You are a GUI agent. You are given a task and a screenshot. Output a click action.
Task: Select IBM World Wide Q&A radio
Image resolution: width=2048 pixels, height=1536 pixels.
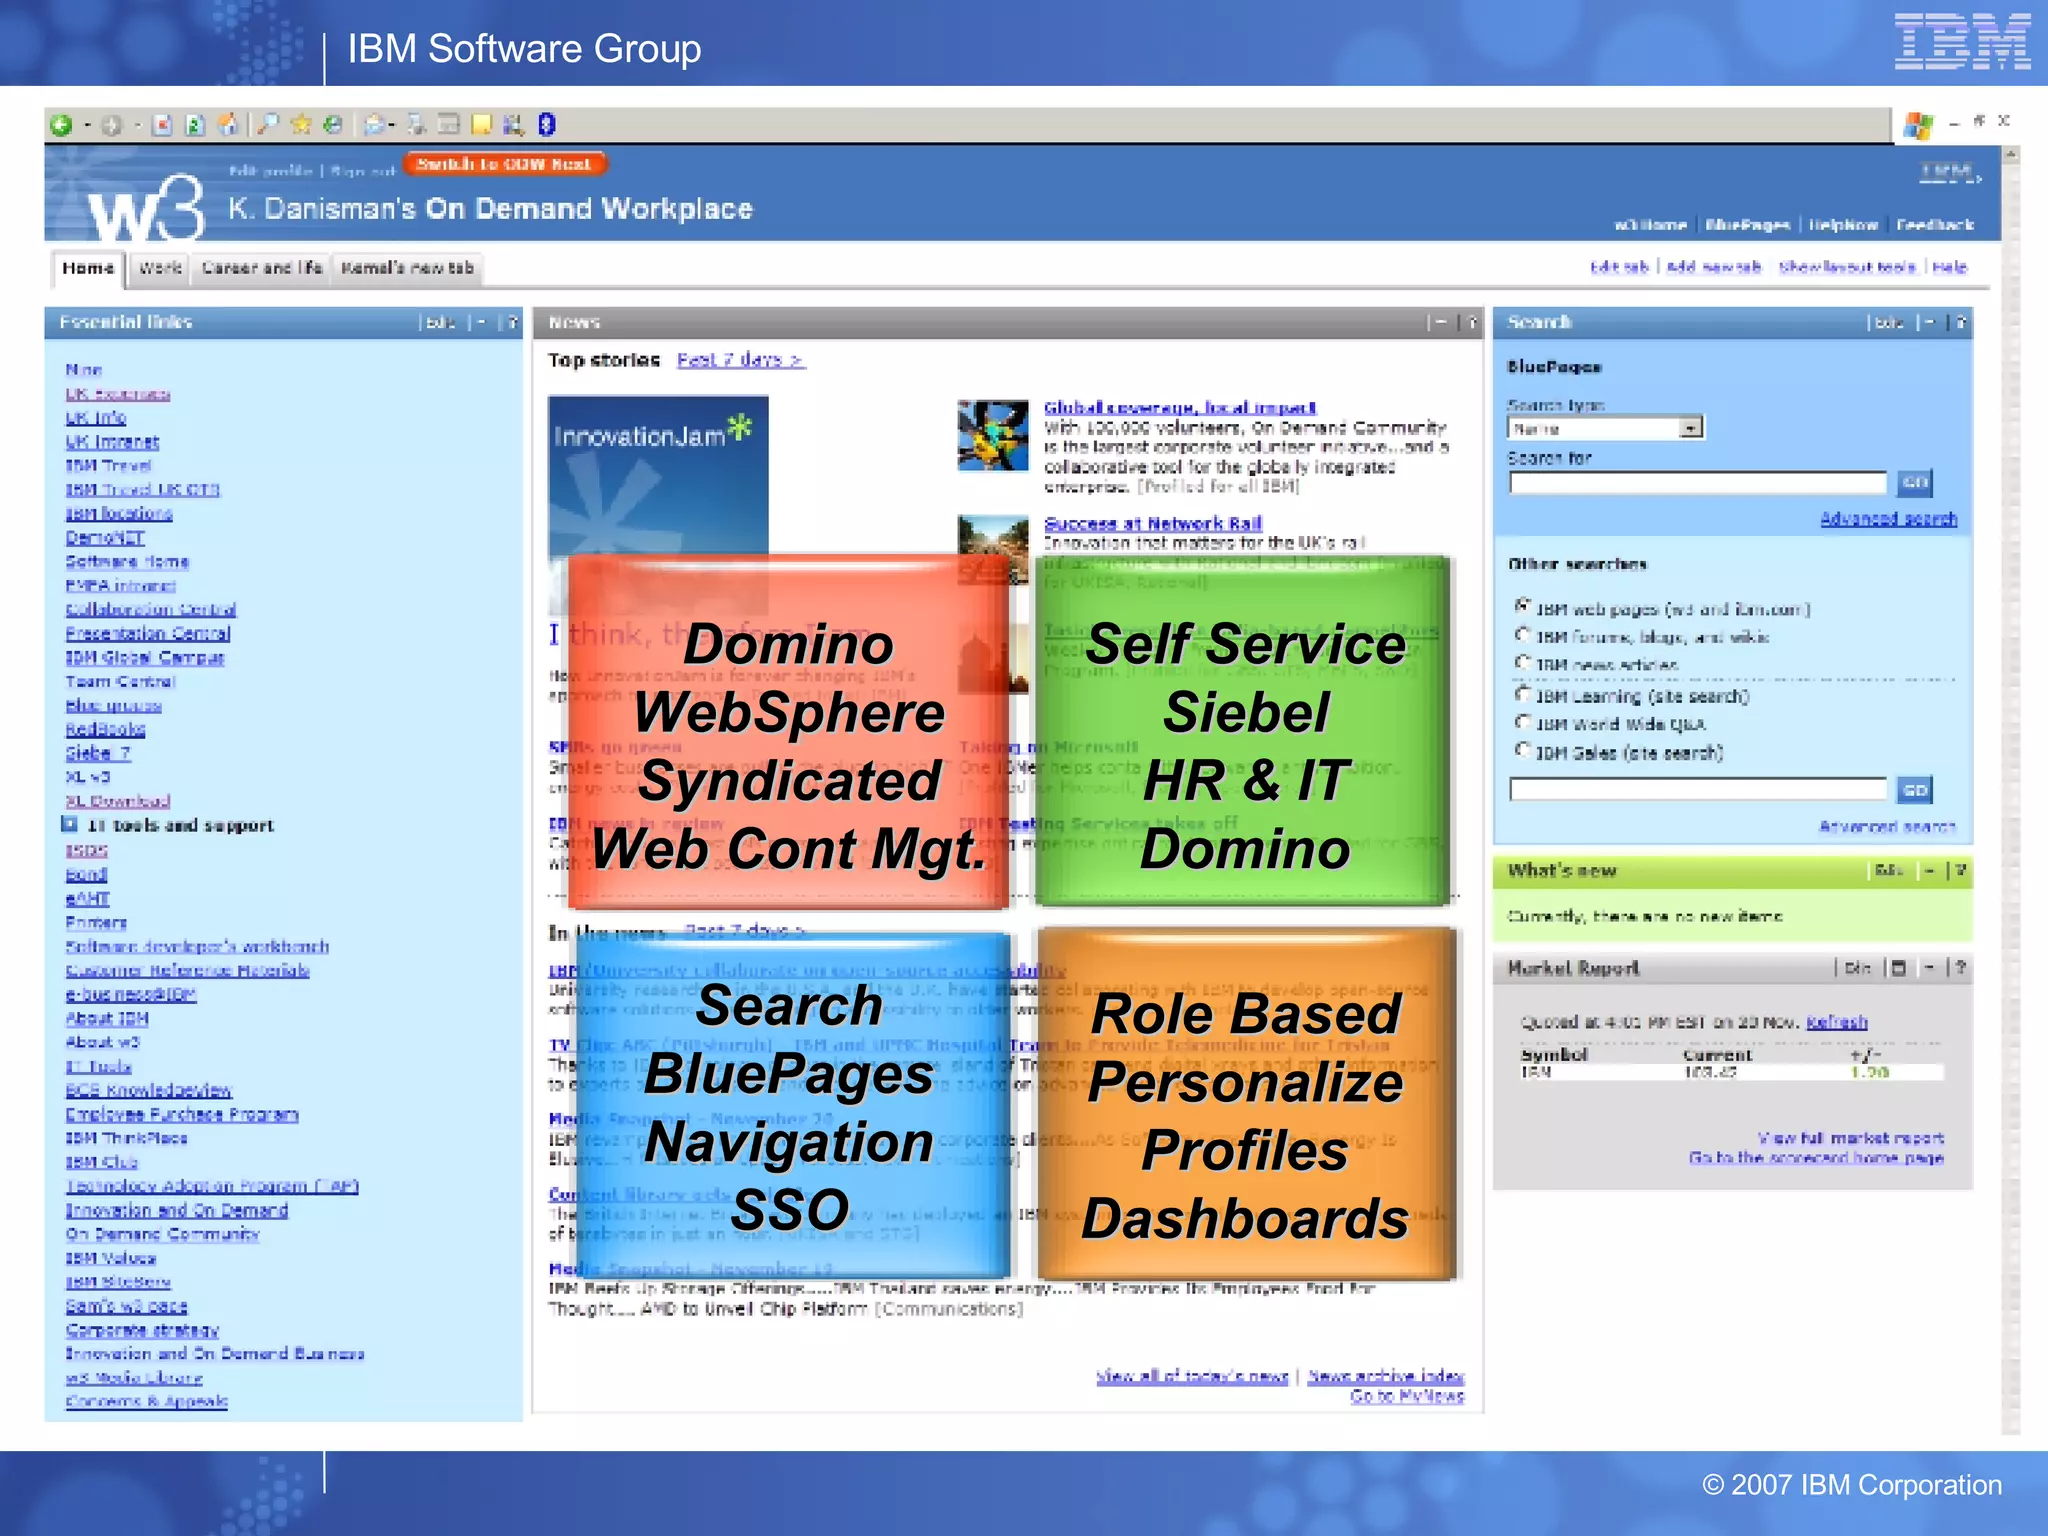(x=1522, y=721)
